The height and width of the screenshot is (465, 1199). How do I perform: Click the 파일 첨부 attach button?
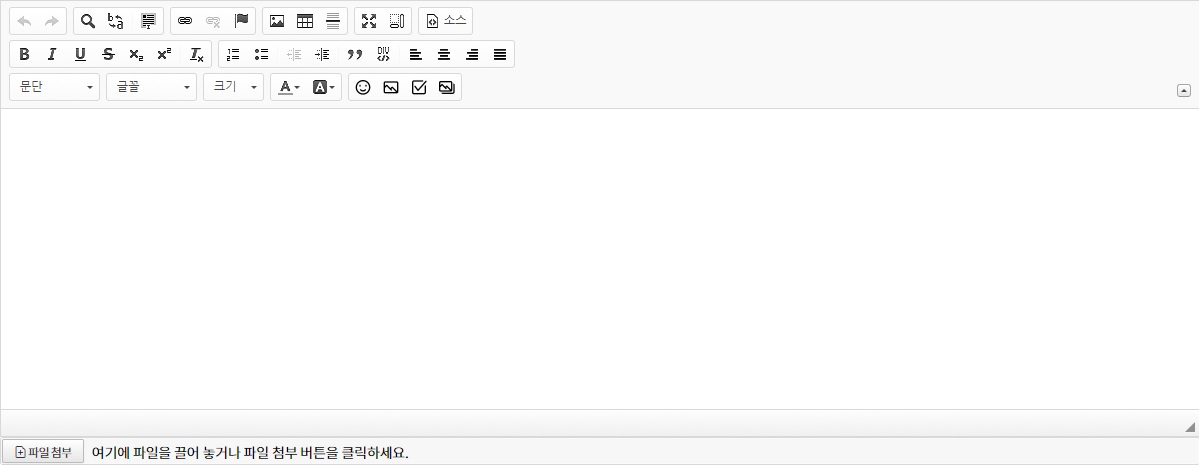43,452
